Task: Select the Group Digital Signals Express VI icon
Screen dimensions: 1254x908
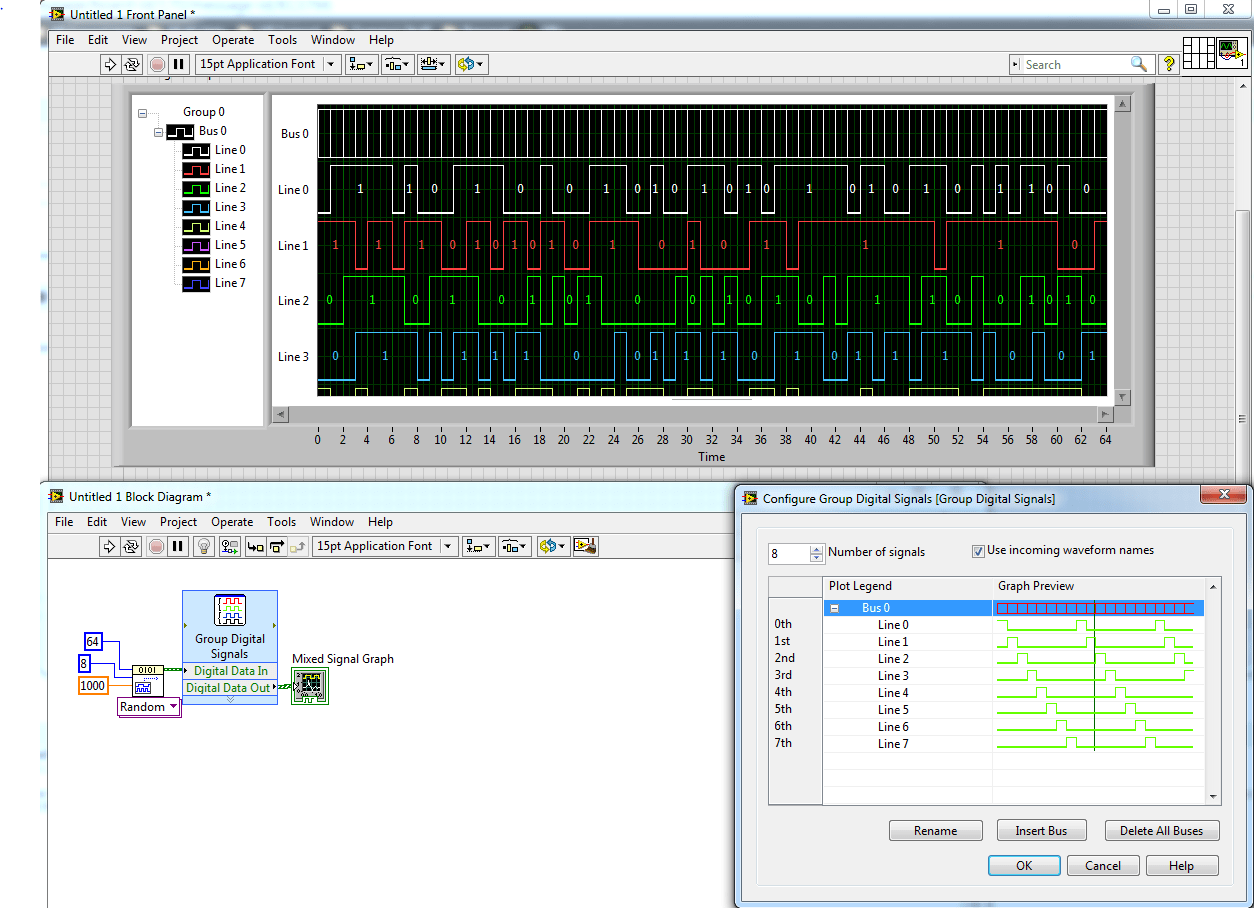Action: pos(230,610)
